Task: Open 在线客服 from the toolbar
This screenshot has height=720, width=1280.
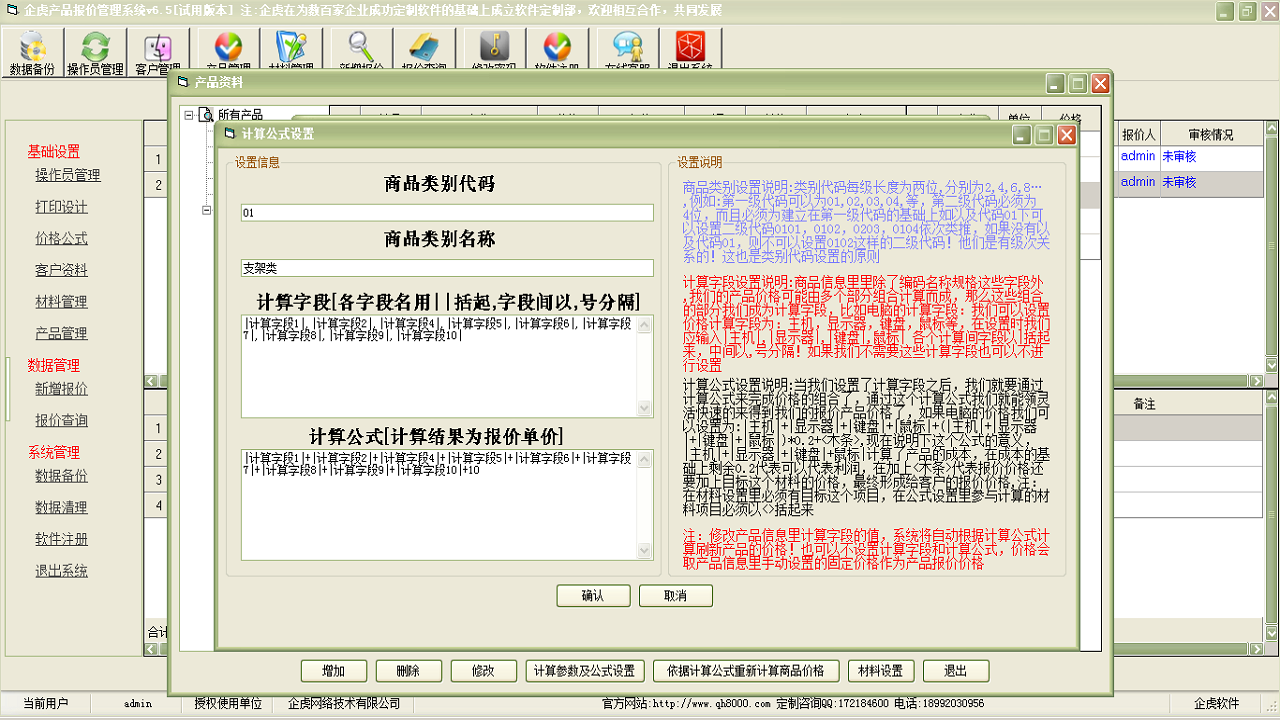Action: (627, 50)
